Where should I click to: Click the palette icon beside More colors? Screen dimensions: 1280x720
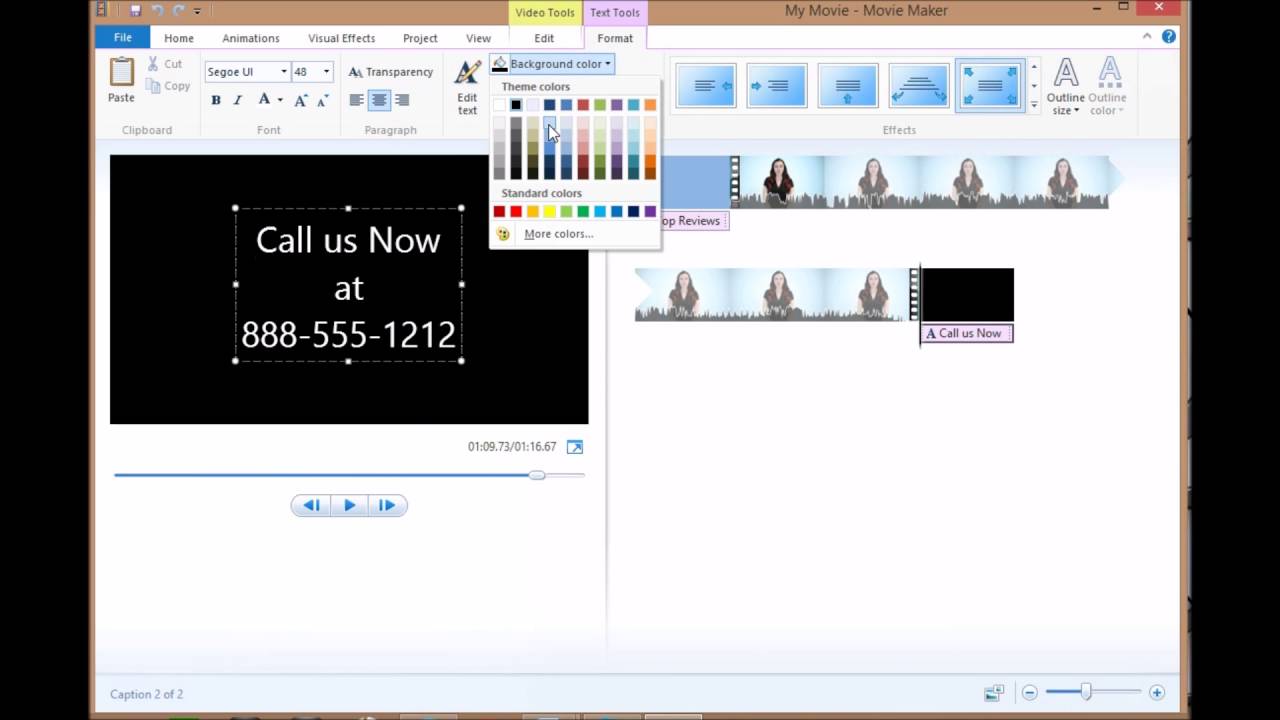503,234
